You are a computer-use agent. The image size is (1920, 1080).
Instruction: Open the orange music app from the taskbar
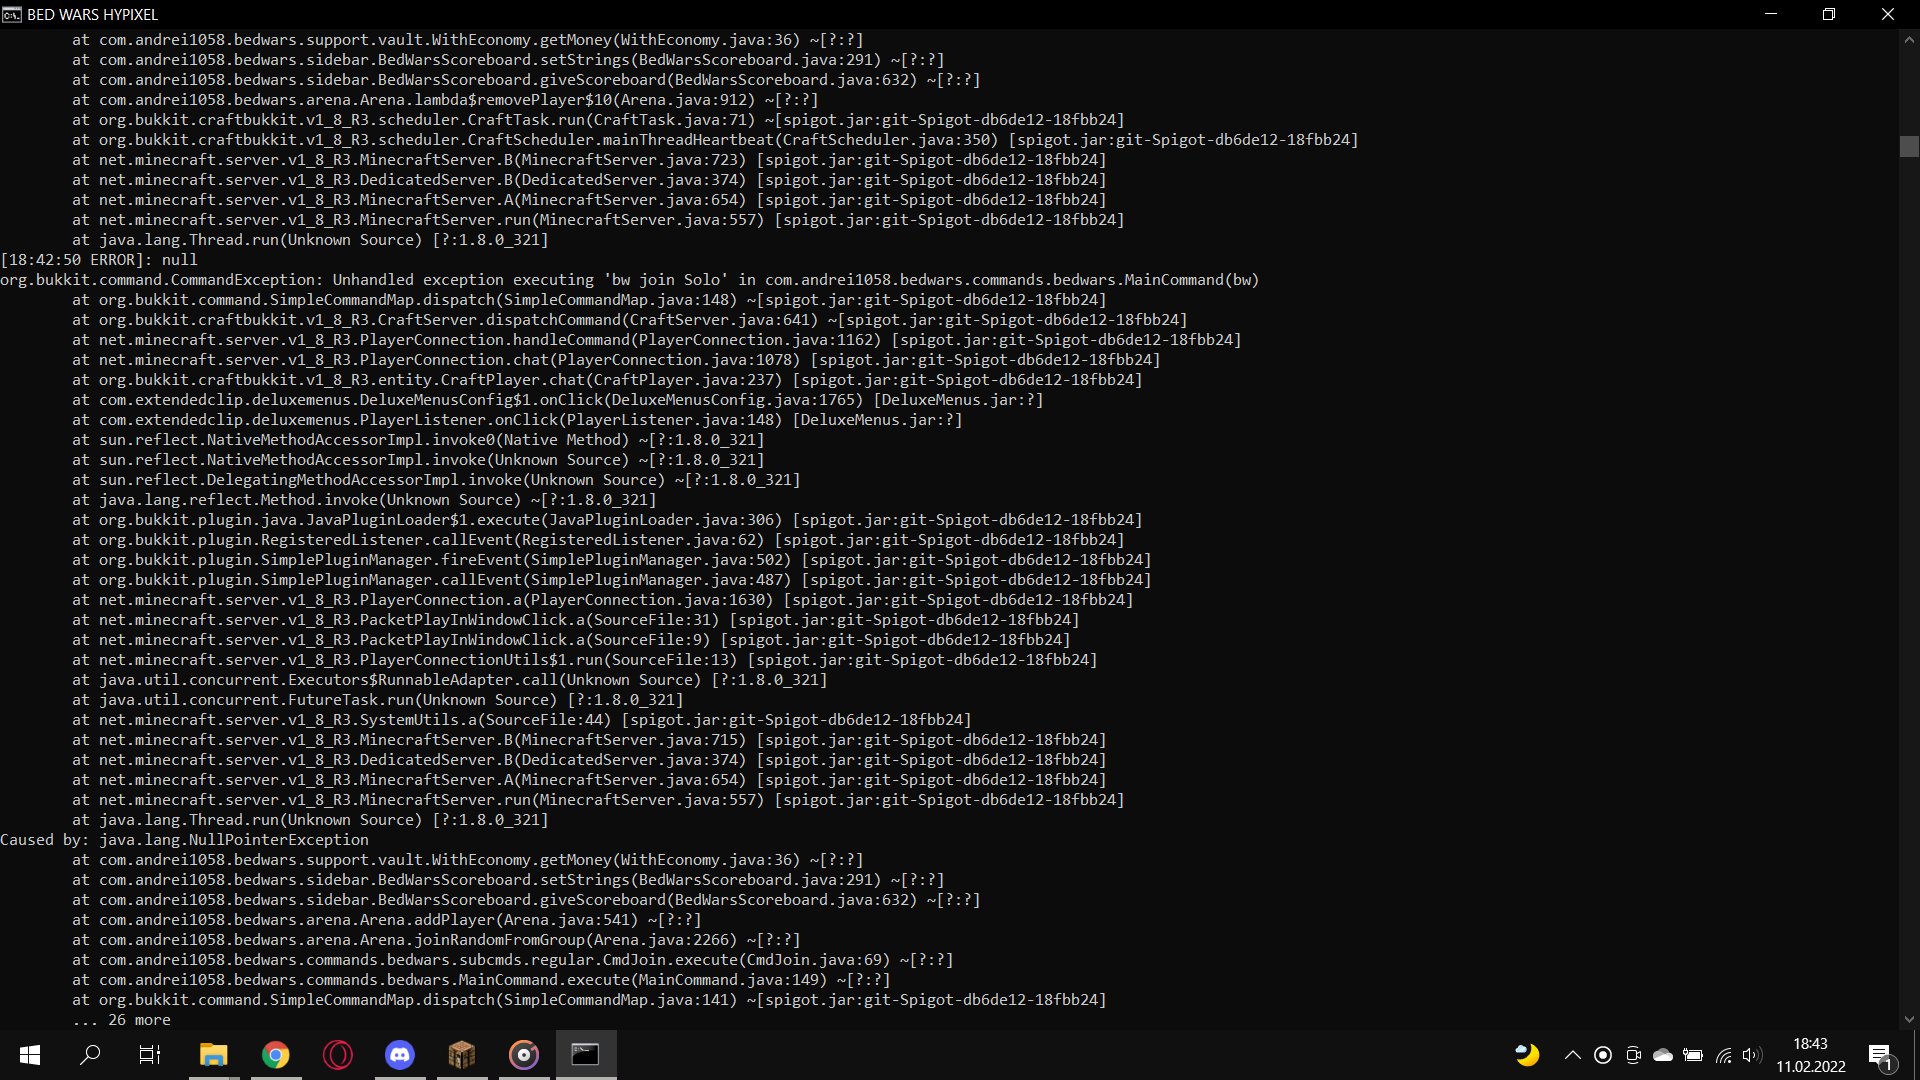pyautogui.click(x=523, y=1055)
